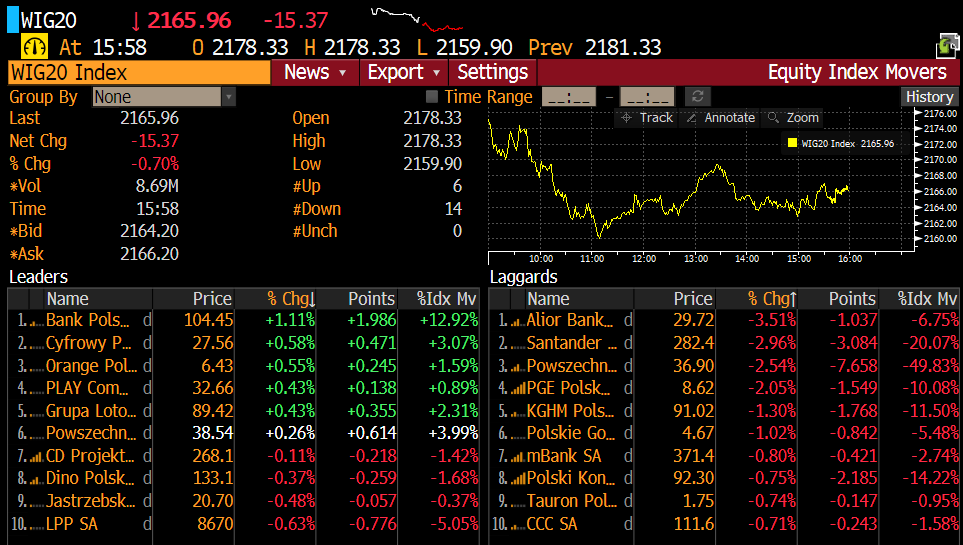
Task: Set the time range end field
Action: (647, 96)
